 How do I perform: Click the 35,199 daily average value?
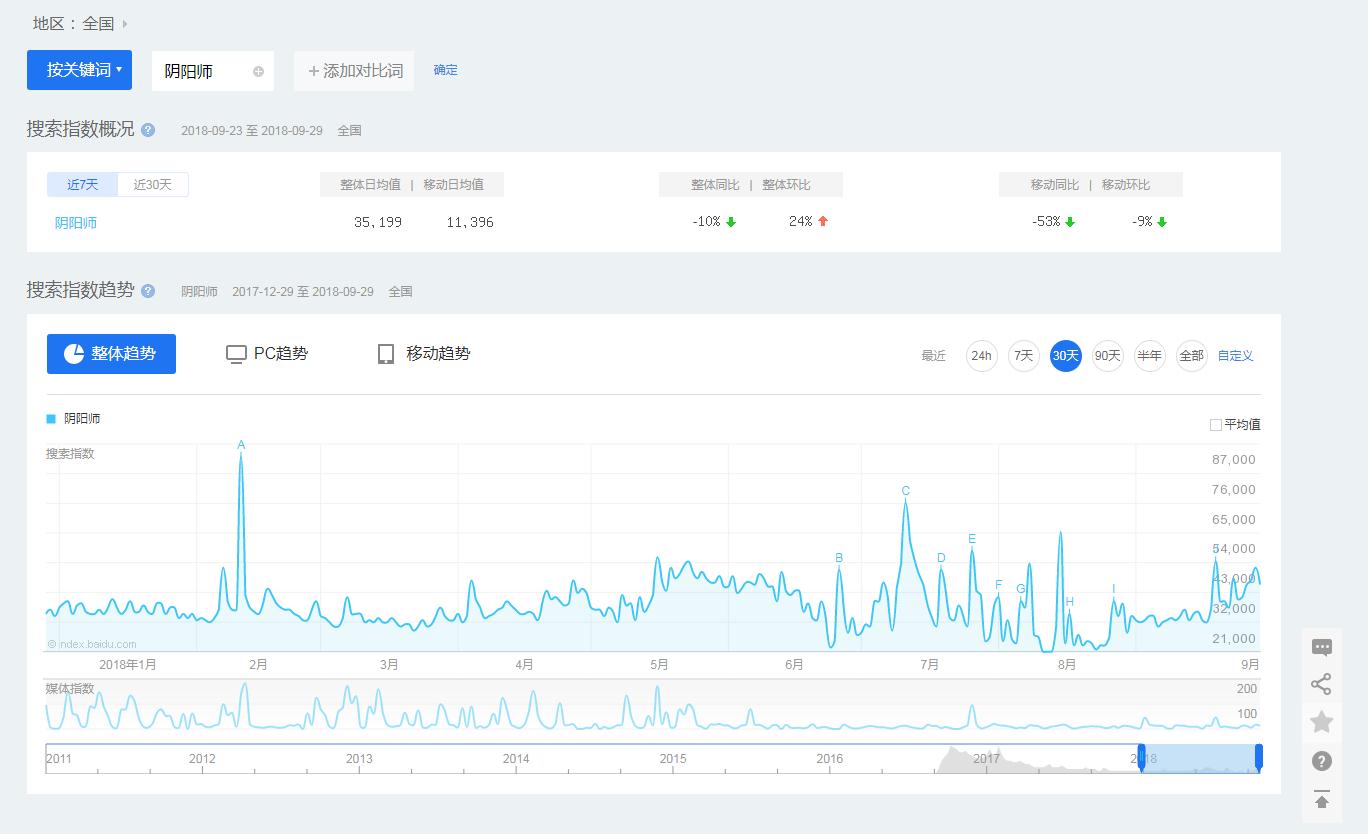coord(378,222)
